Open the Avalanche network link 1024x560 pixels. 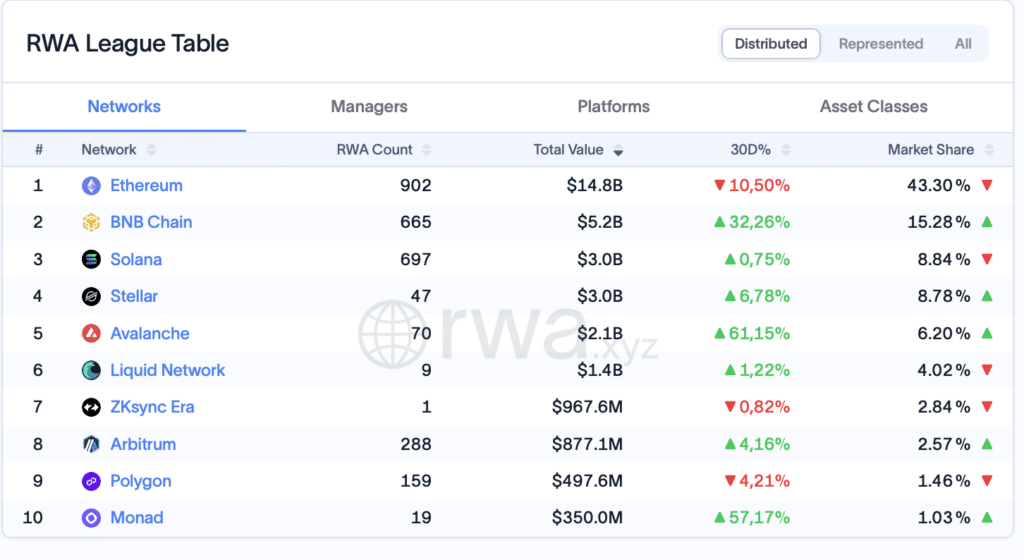[x=150, y=334]
